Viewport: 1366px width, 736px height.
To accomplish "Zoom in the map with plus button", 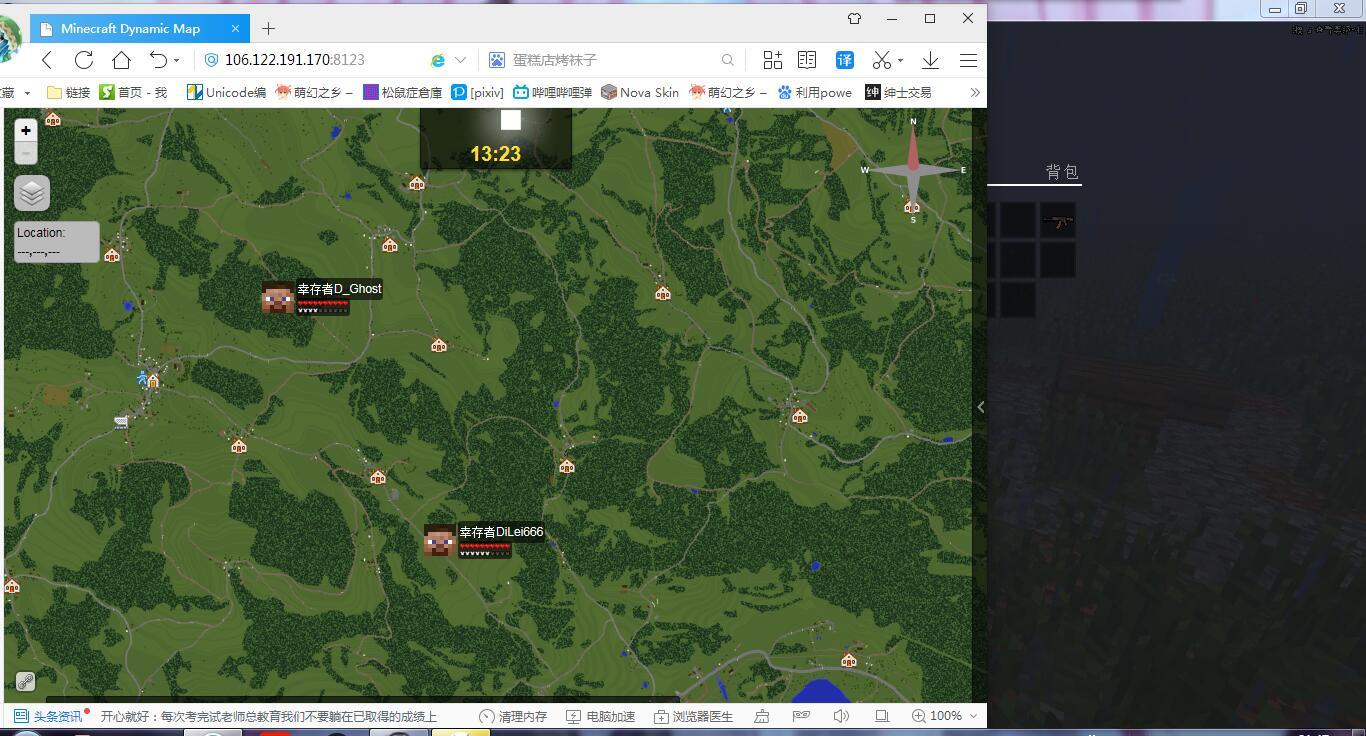I will pos(26,131).
